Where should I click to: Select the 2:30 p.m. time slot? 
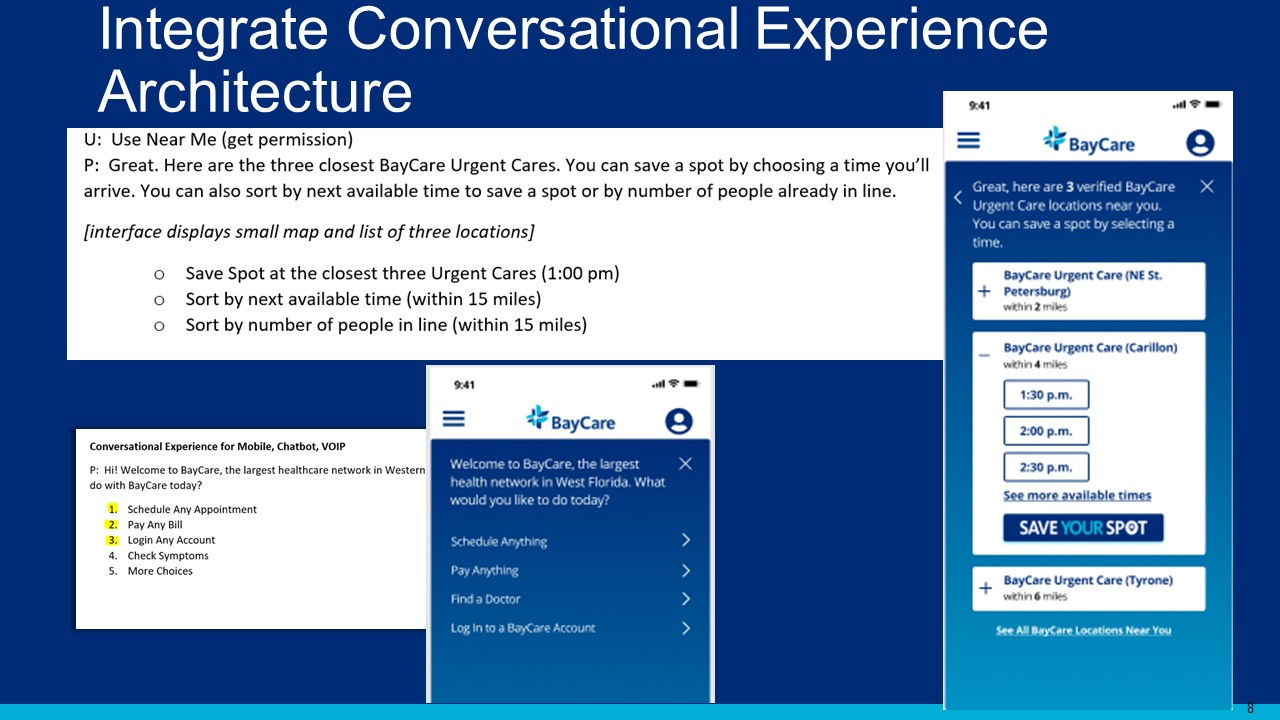[x=1046, y=467]
